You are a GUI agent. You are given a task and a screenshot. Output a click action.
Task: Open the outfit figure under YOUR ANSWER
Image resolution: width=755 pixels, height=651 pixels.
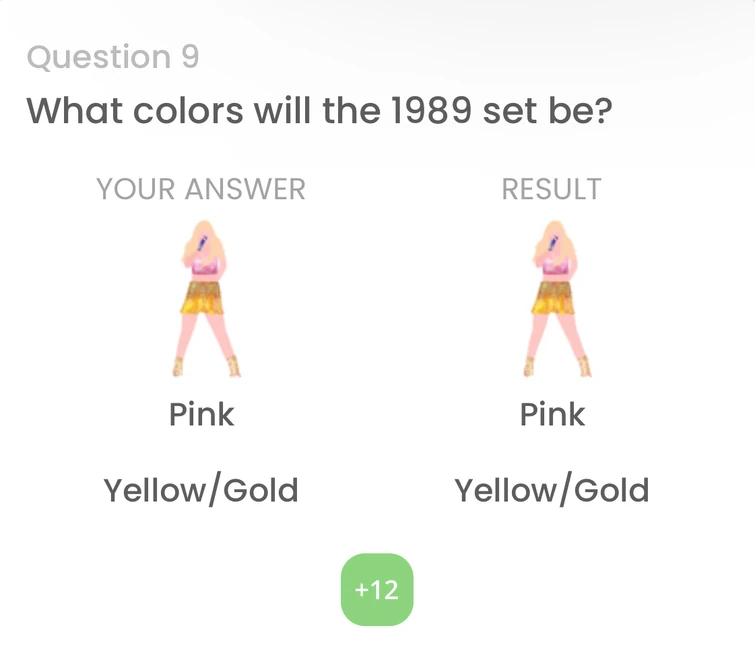tap(203, 300)
